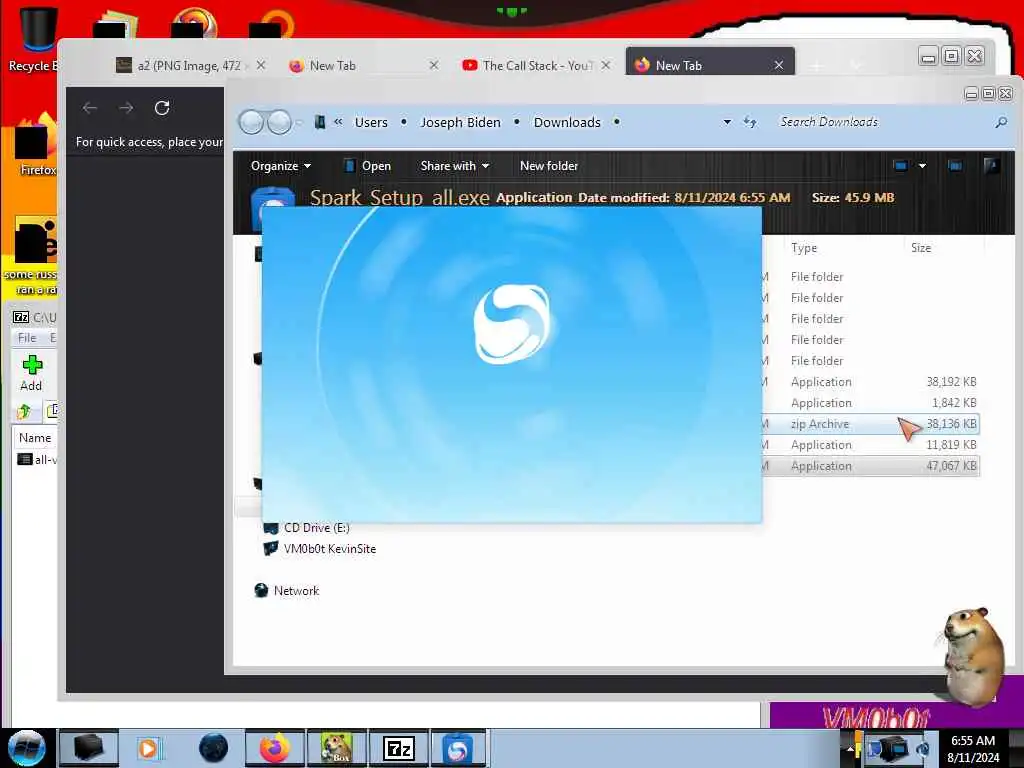Click the dark globe taskbar icon
The image size is (1024, 768).
[214, 748]
